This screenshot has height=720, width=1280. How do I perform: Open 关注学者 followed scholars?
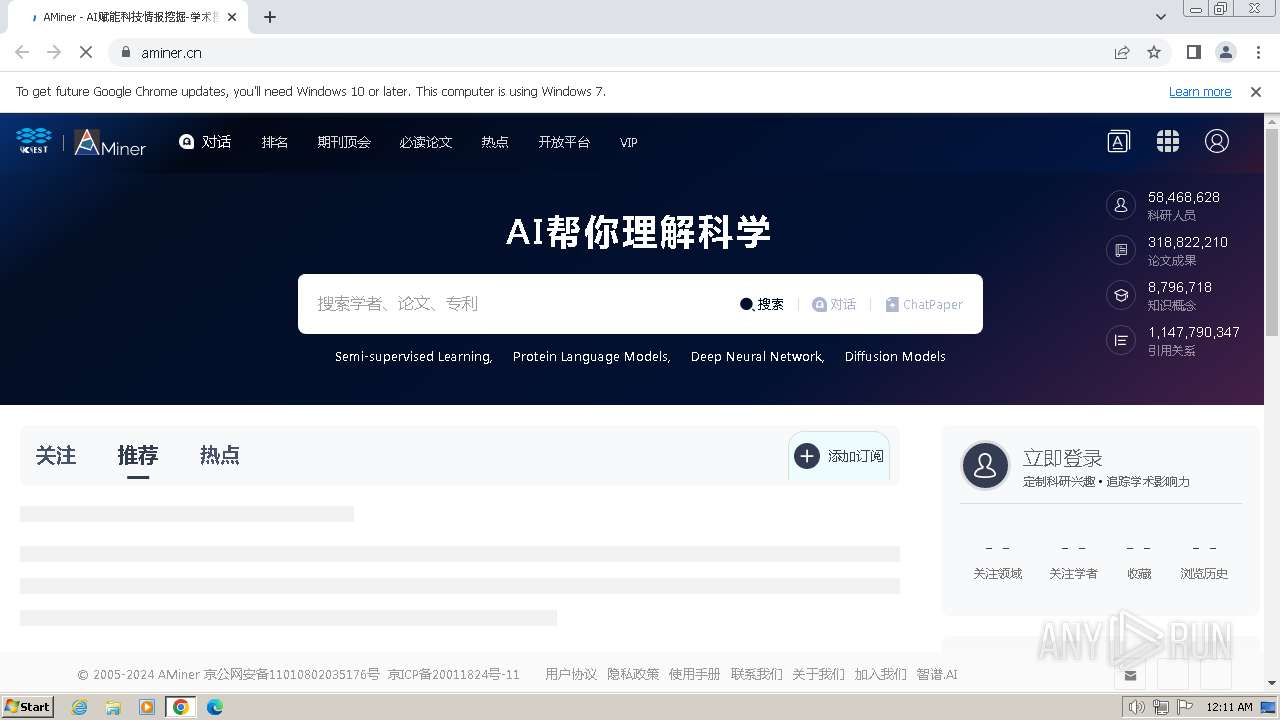(x=1073, y=561)
